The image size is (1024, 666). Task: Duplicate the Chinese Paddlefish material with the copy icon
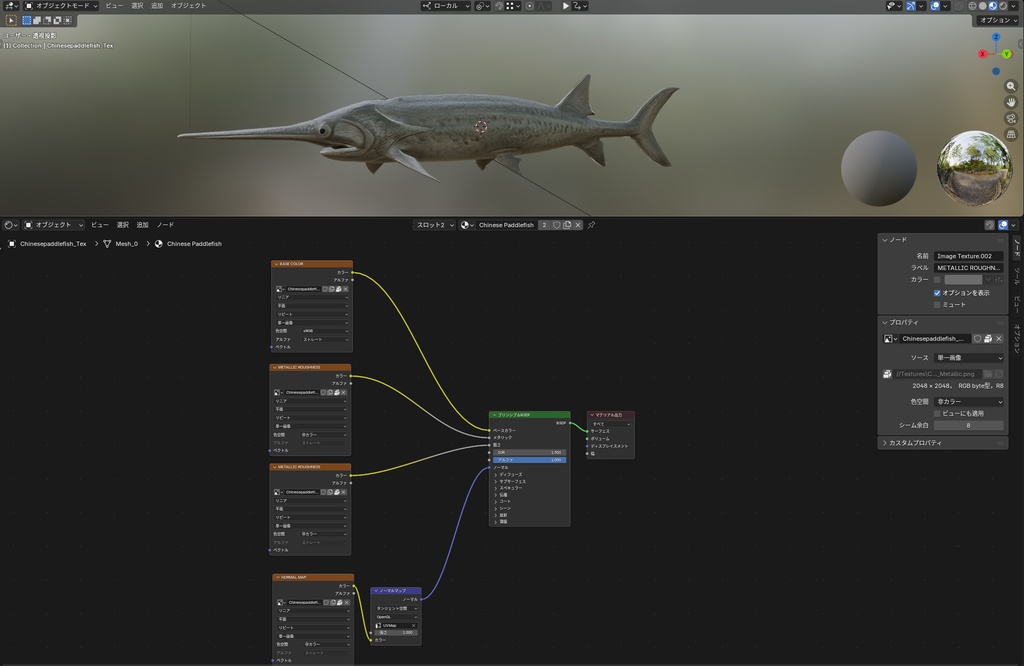[568, 225]
